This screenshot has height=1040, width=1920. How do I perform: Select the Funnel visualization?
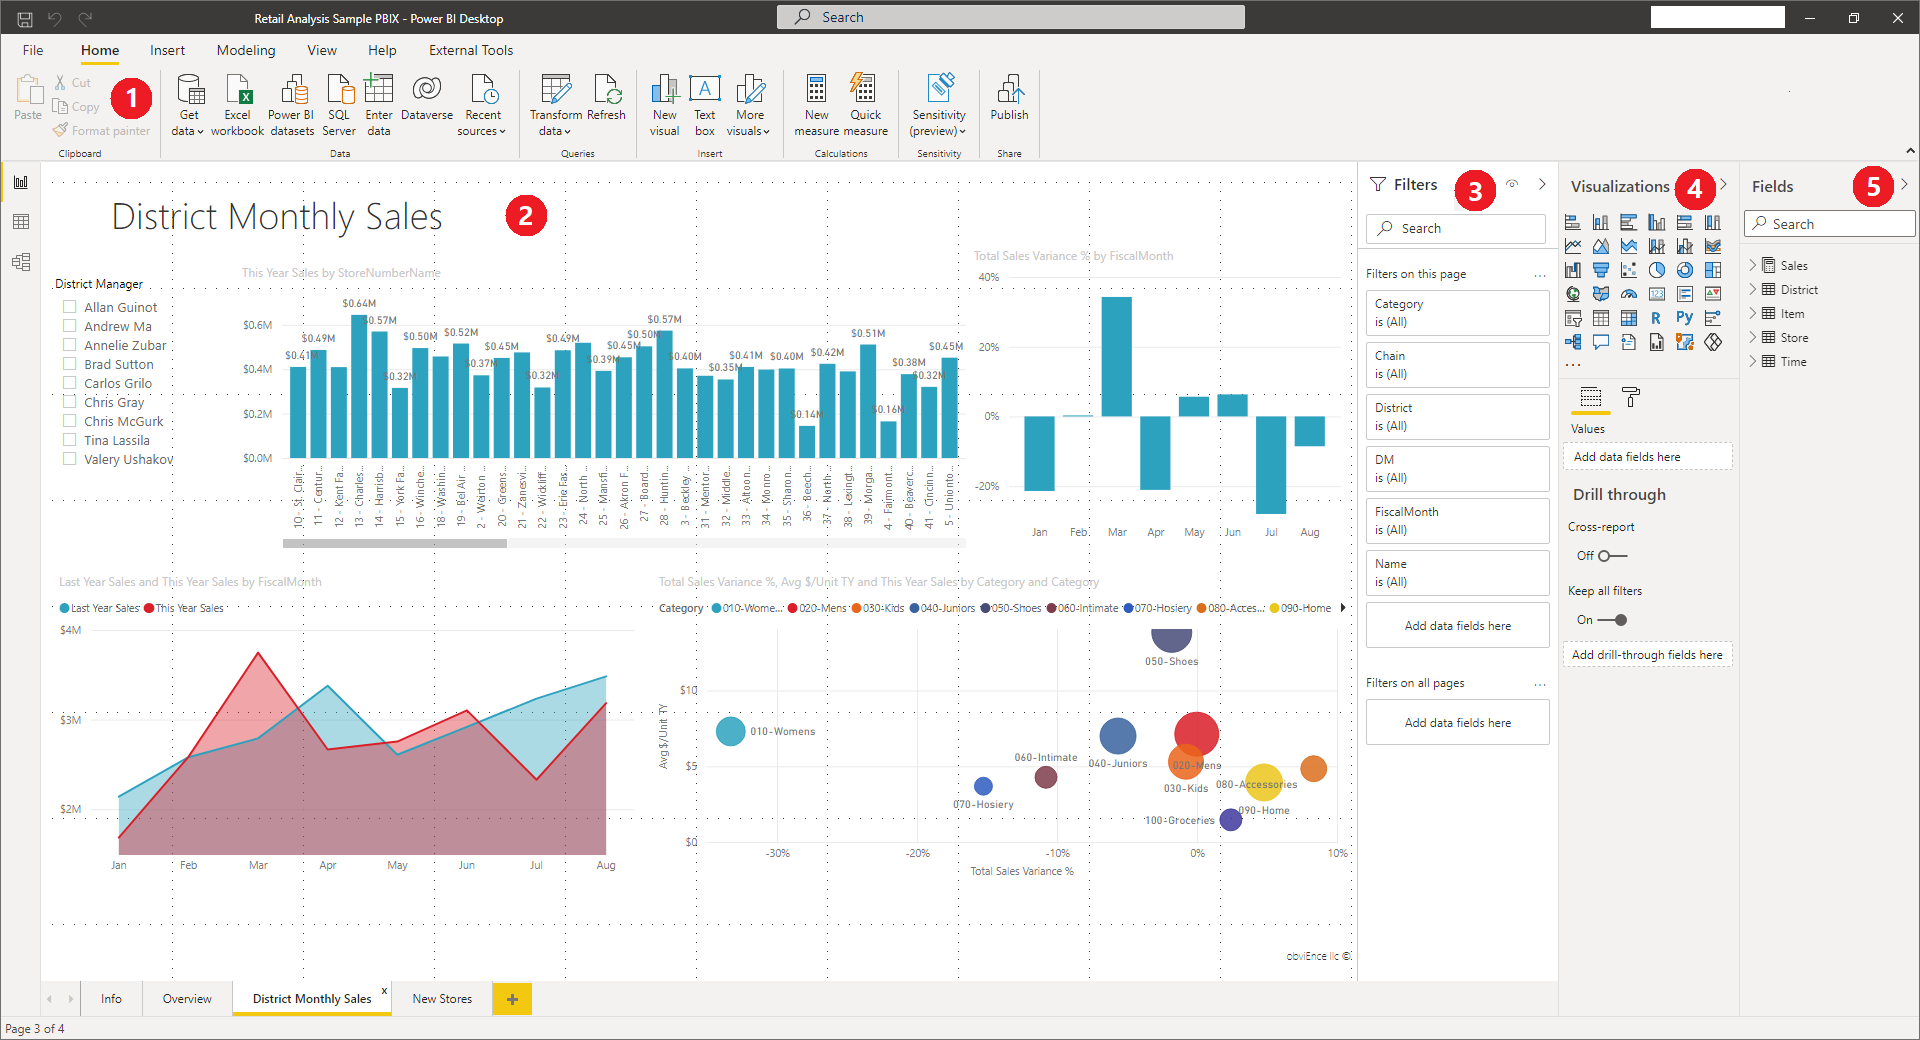[1601, 270]
